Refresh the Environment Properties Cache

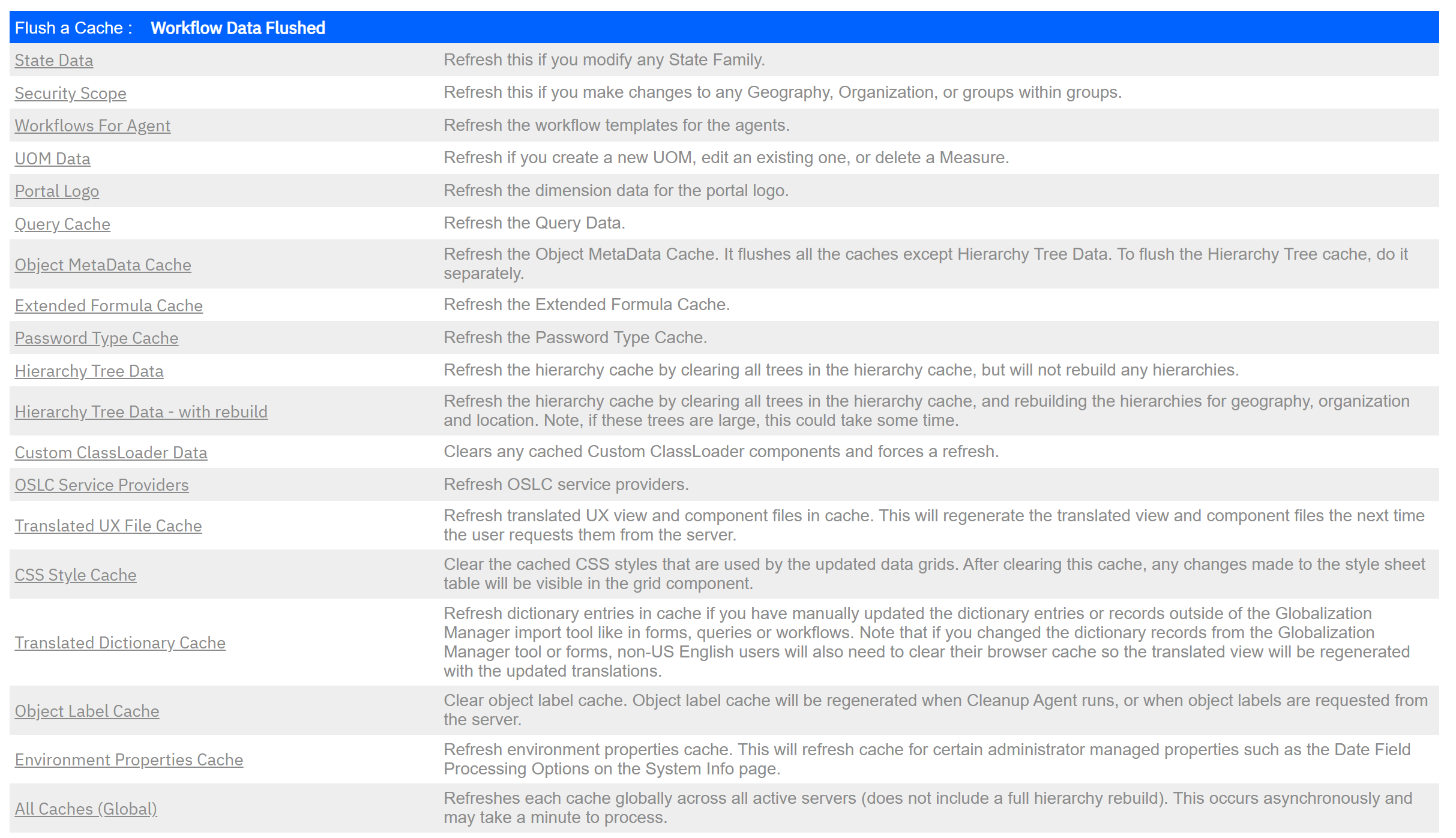(129, 760)
